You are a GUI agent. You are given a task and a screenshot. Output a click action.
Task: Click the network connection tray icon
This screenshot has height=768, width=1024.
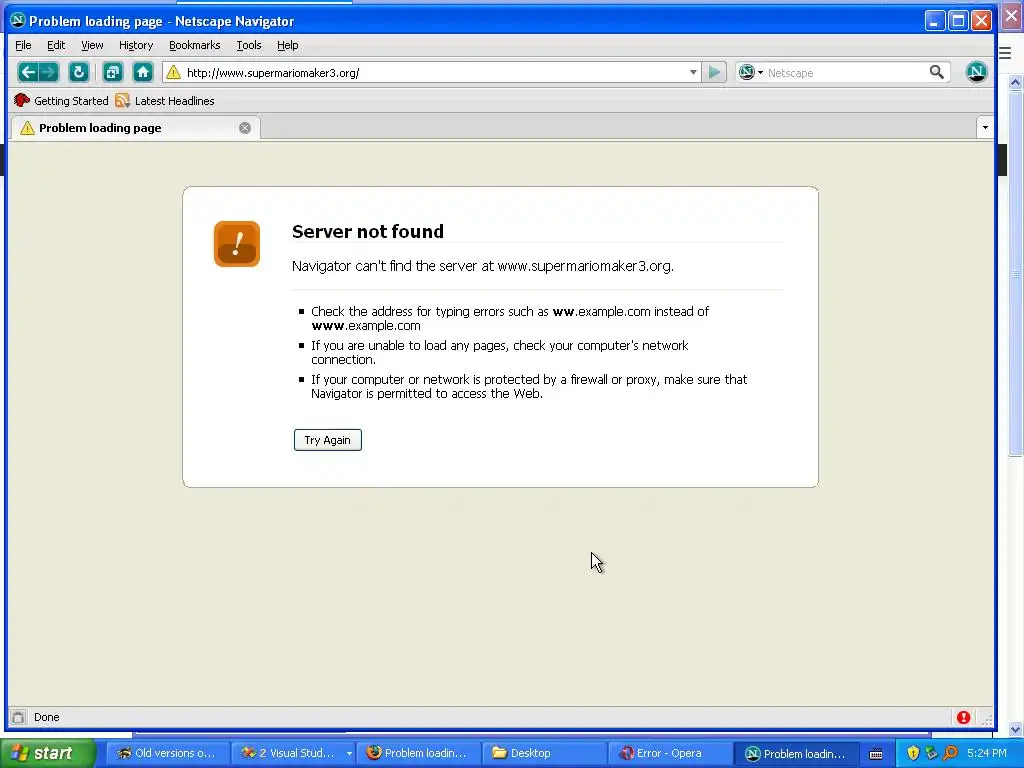coord(931,753)
